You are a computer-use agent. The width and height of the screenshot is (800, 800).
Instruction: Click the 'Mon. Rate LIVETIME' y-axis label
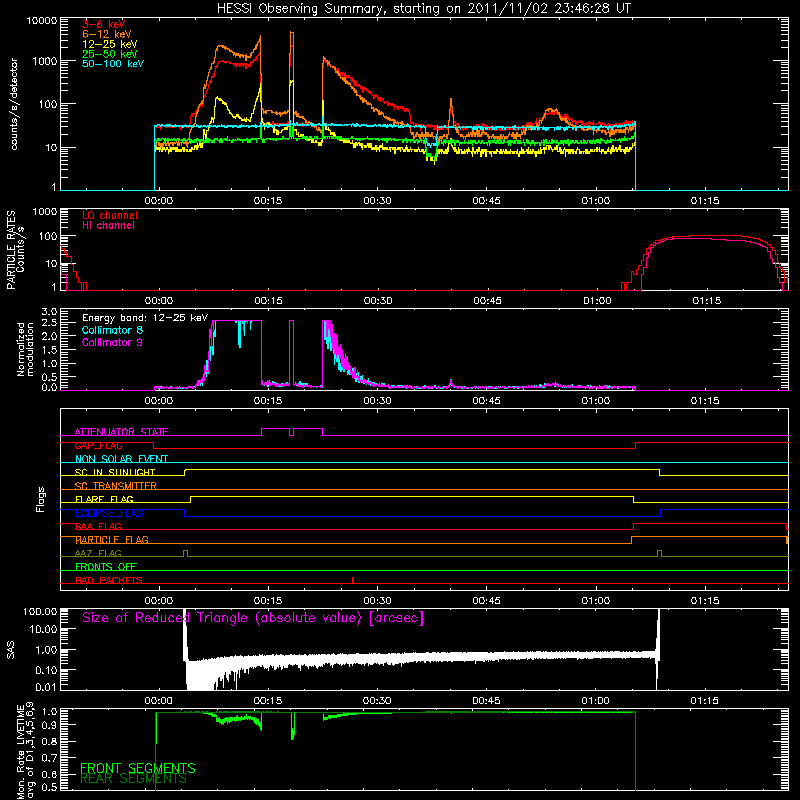click(21, 752)
